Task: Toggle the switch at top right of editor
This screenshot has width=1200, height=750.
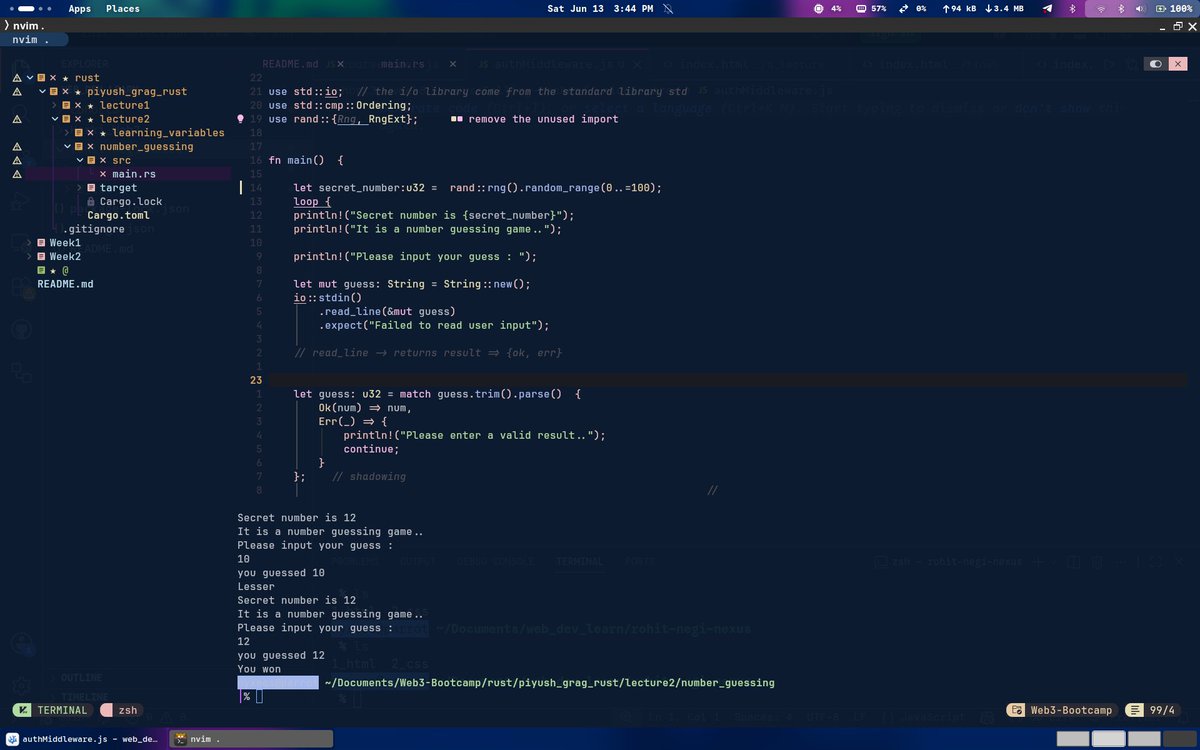Action: (1156, 64)
